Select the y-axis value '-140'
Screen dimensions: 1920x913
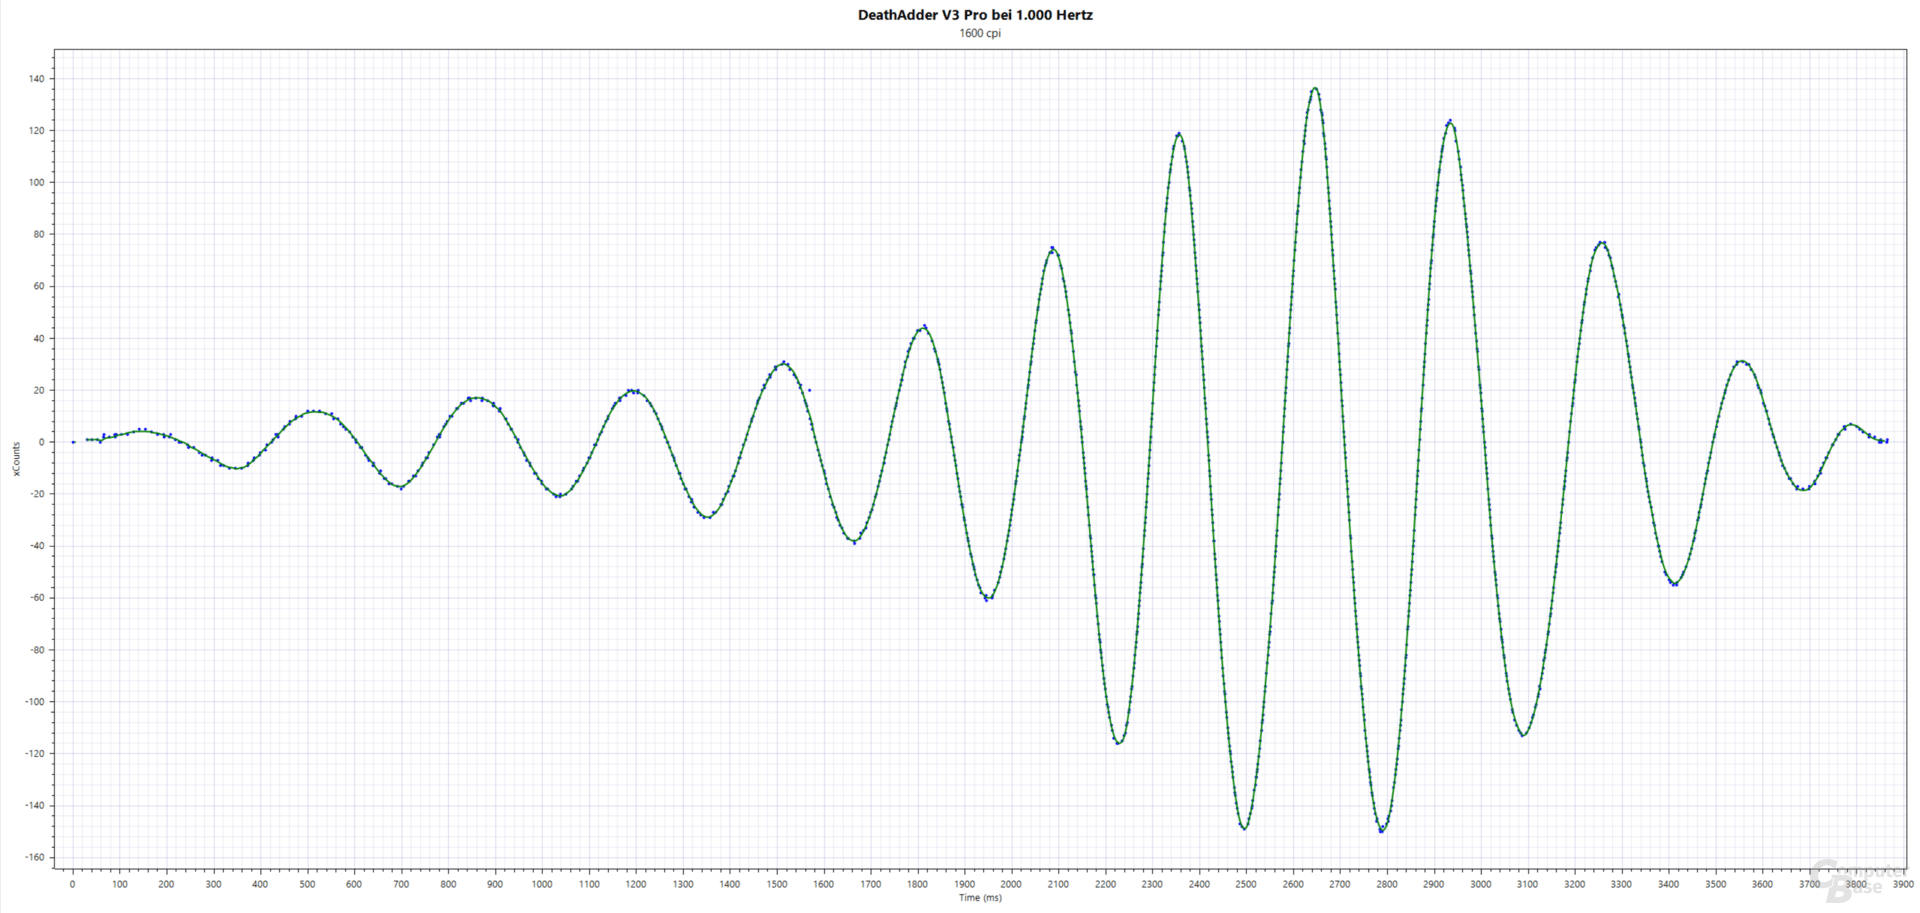pos(34,806)
